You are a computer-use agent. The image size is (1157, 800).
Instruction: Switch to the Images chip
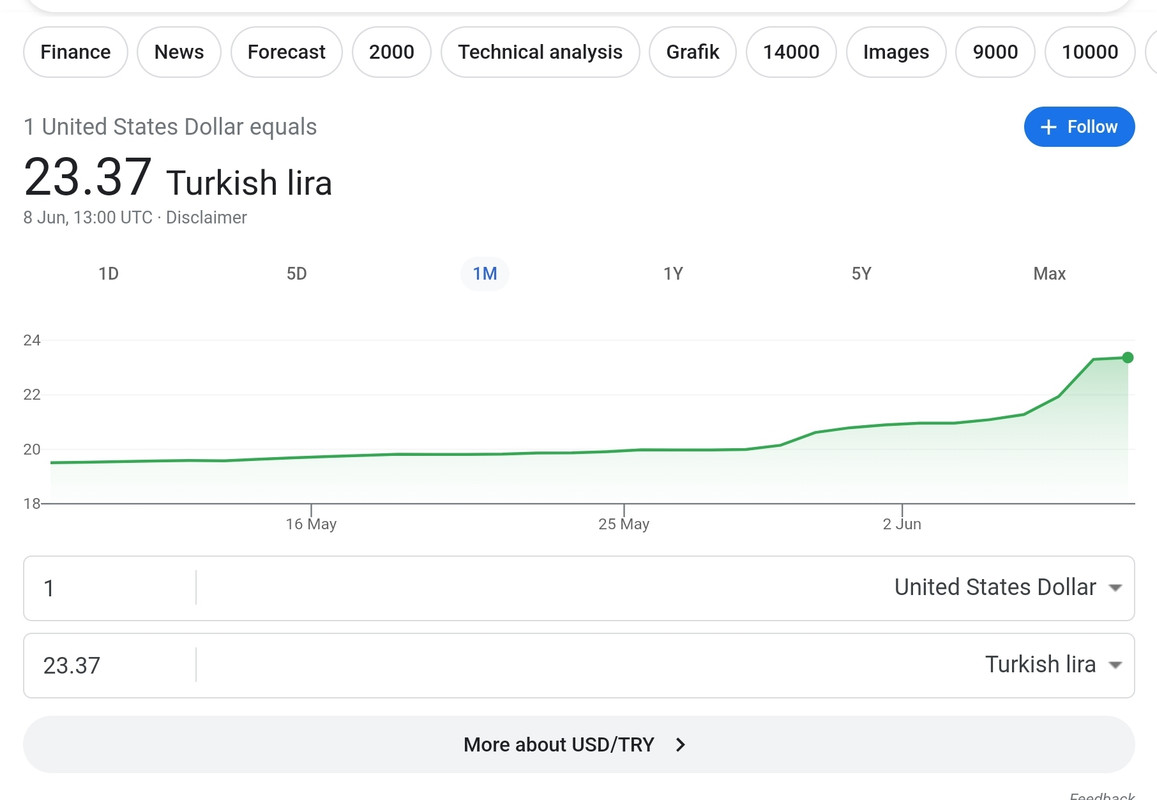click(896, 52)
